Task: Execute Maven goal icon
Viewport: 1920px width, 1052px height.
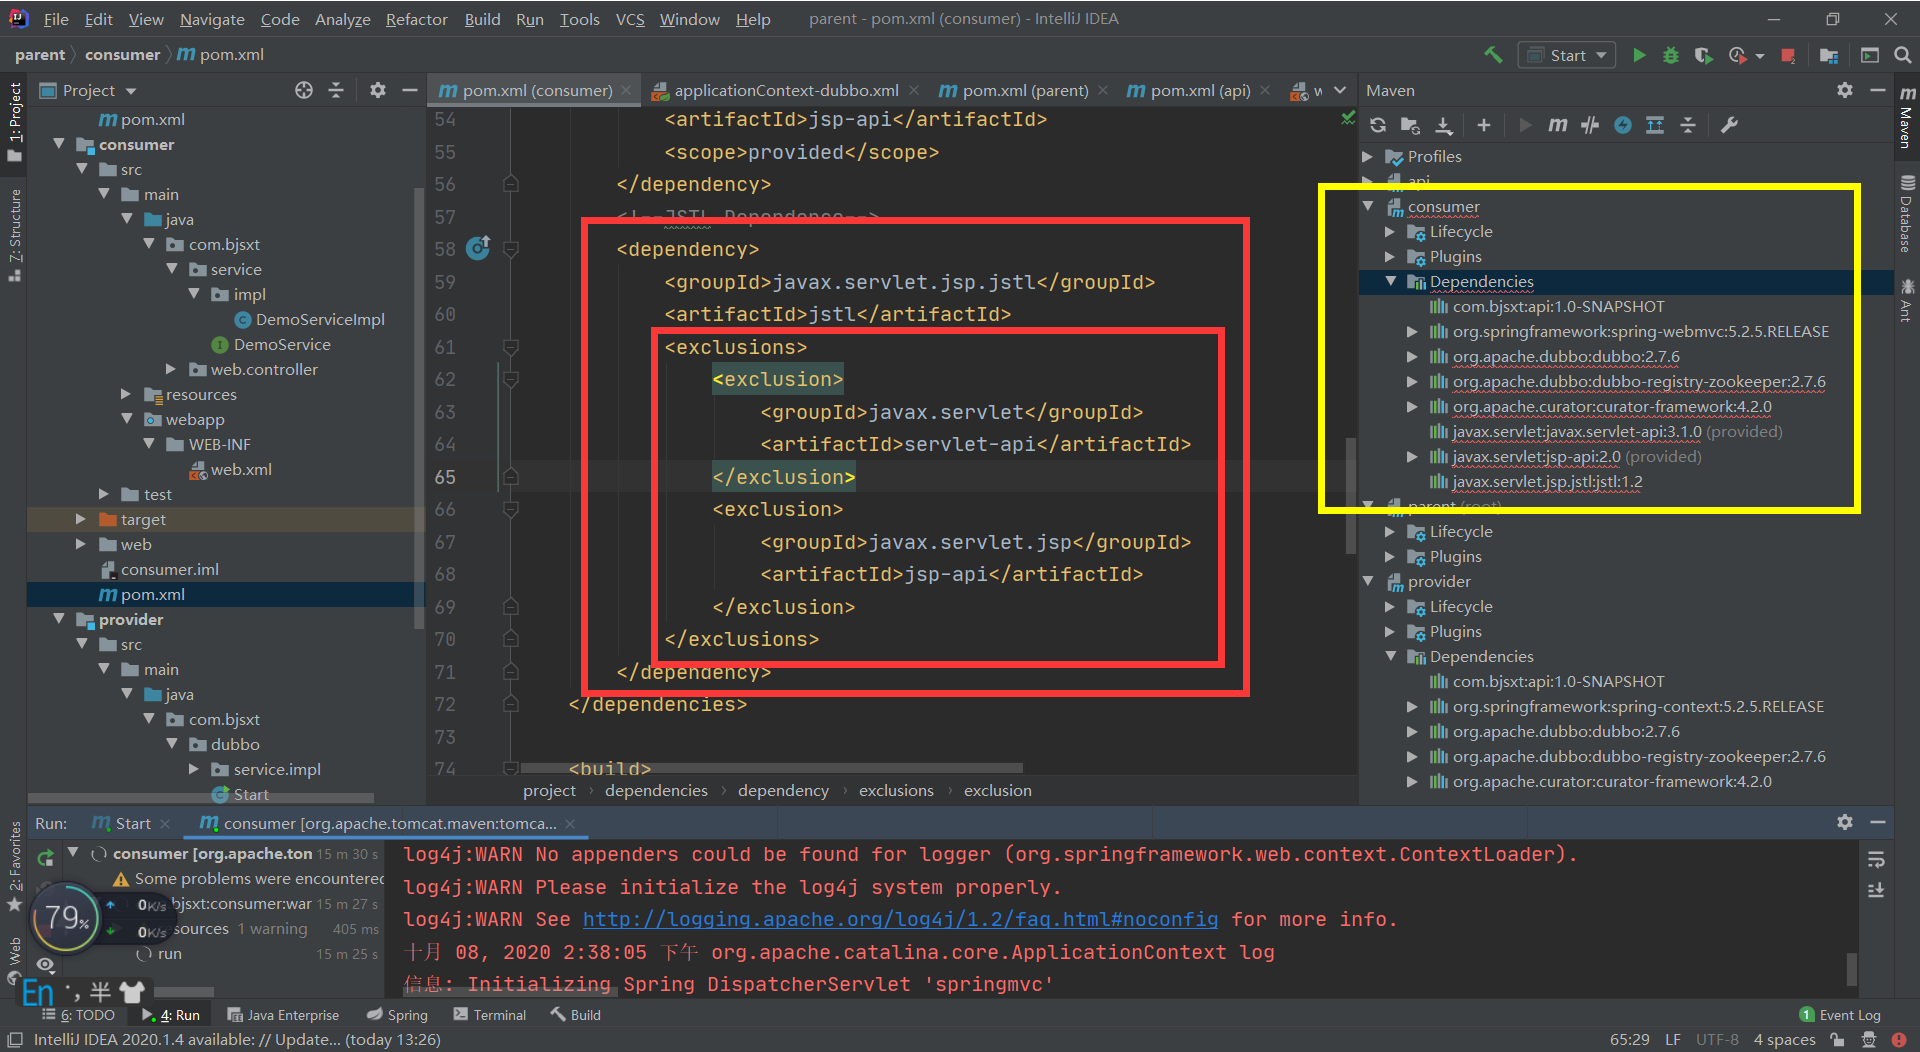Action: [x=1557, y=125]
